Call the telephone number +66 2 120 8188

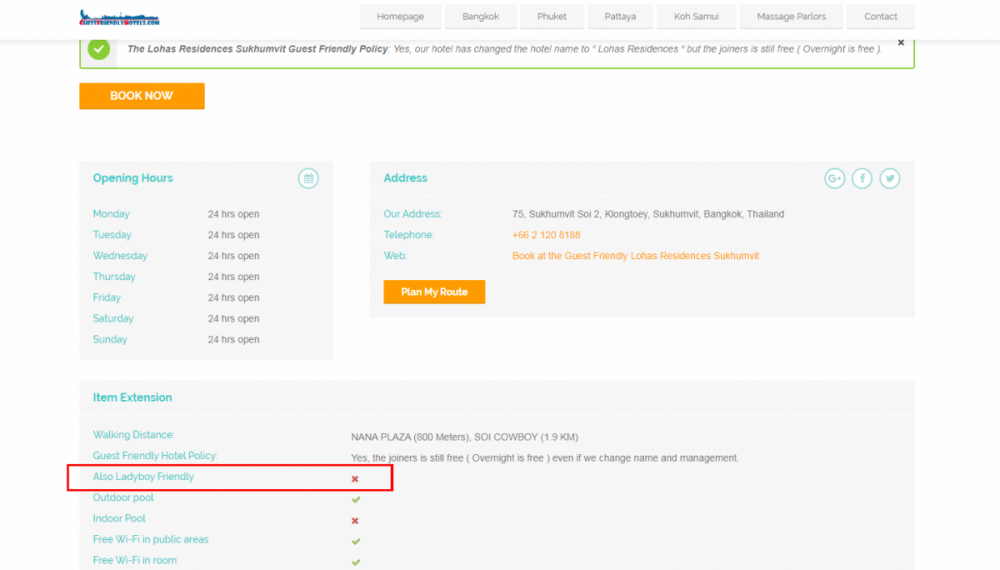click(x=546, y=235)
